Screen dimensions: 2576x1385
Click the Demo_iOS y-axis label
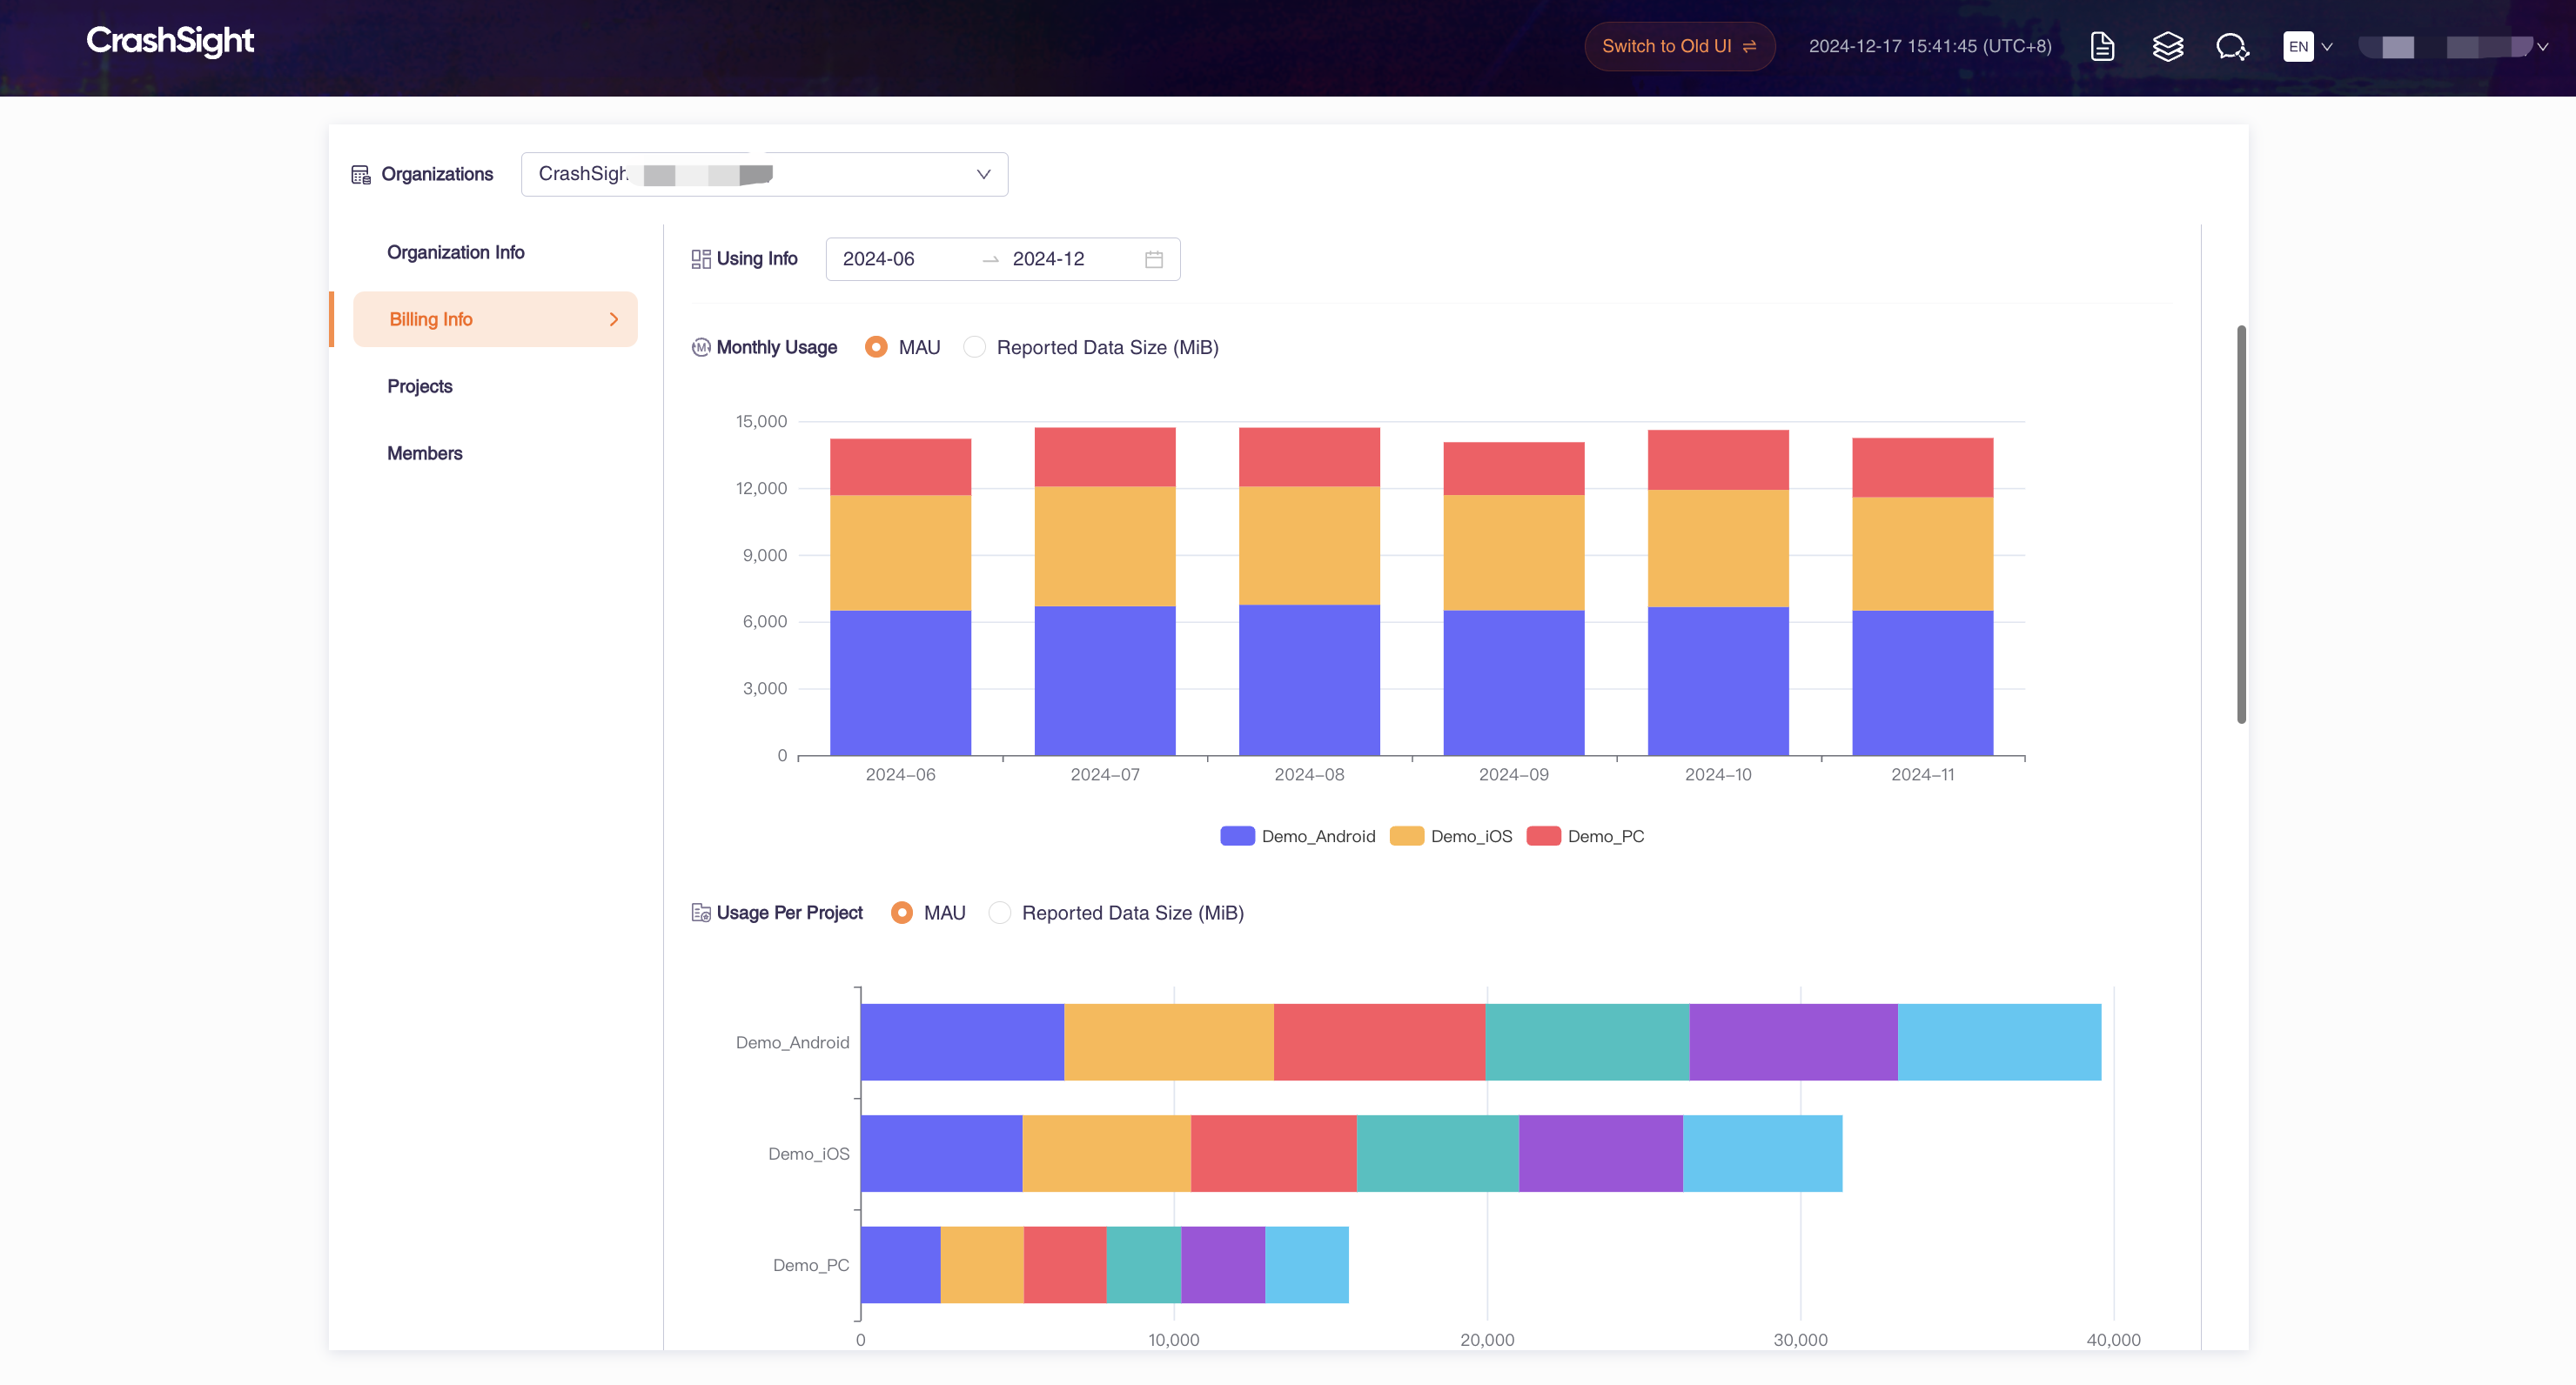click(x=808, y=1153)
